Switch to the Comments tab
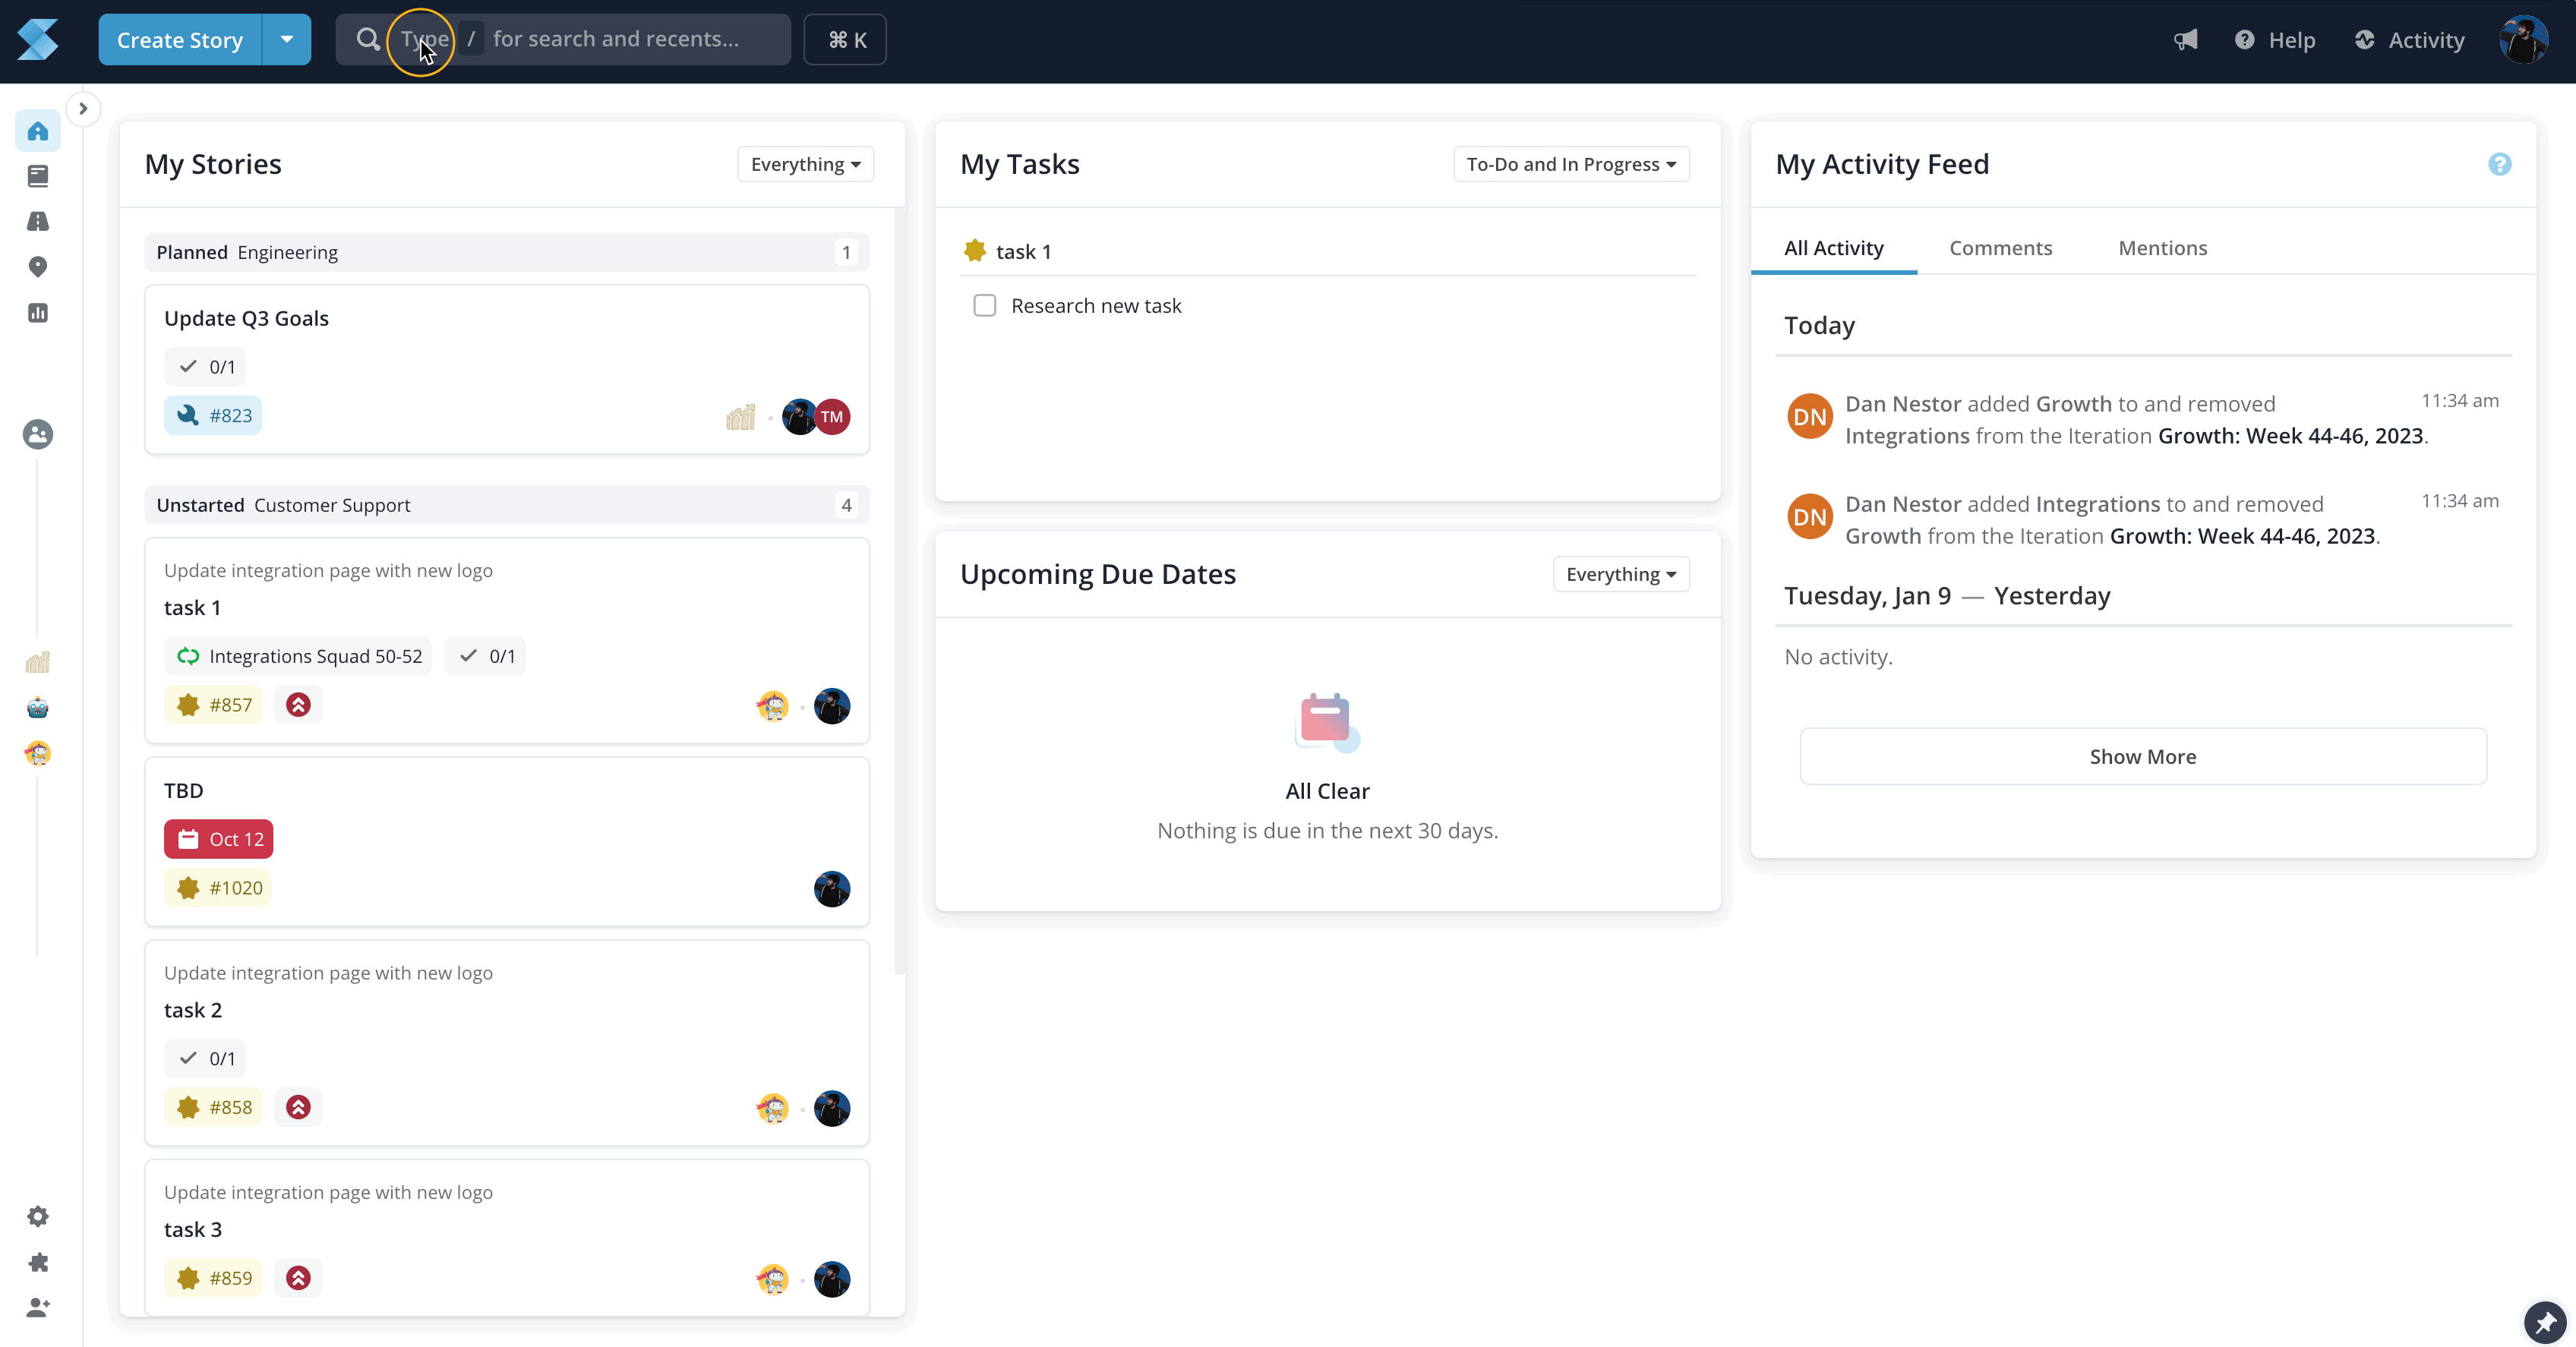The width and height of the screenshot is (2576, 1347). click(2000, 248)
